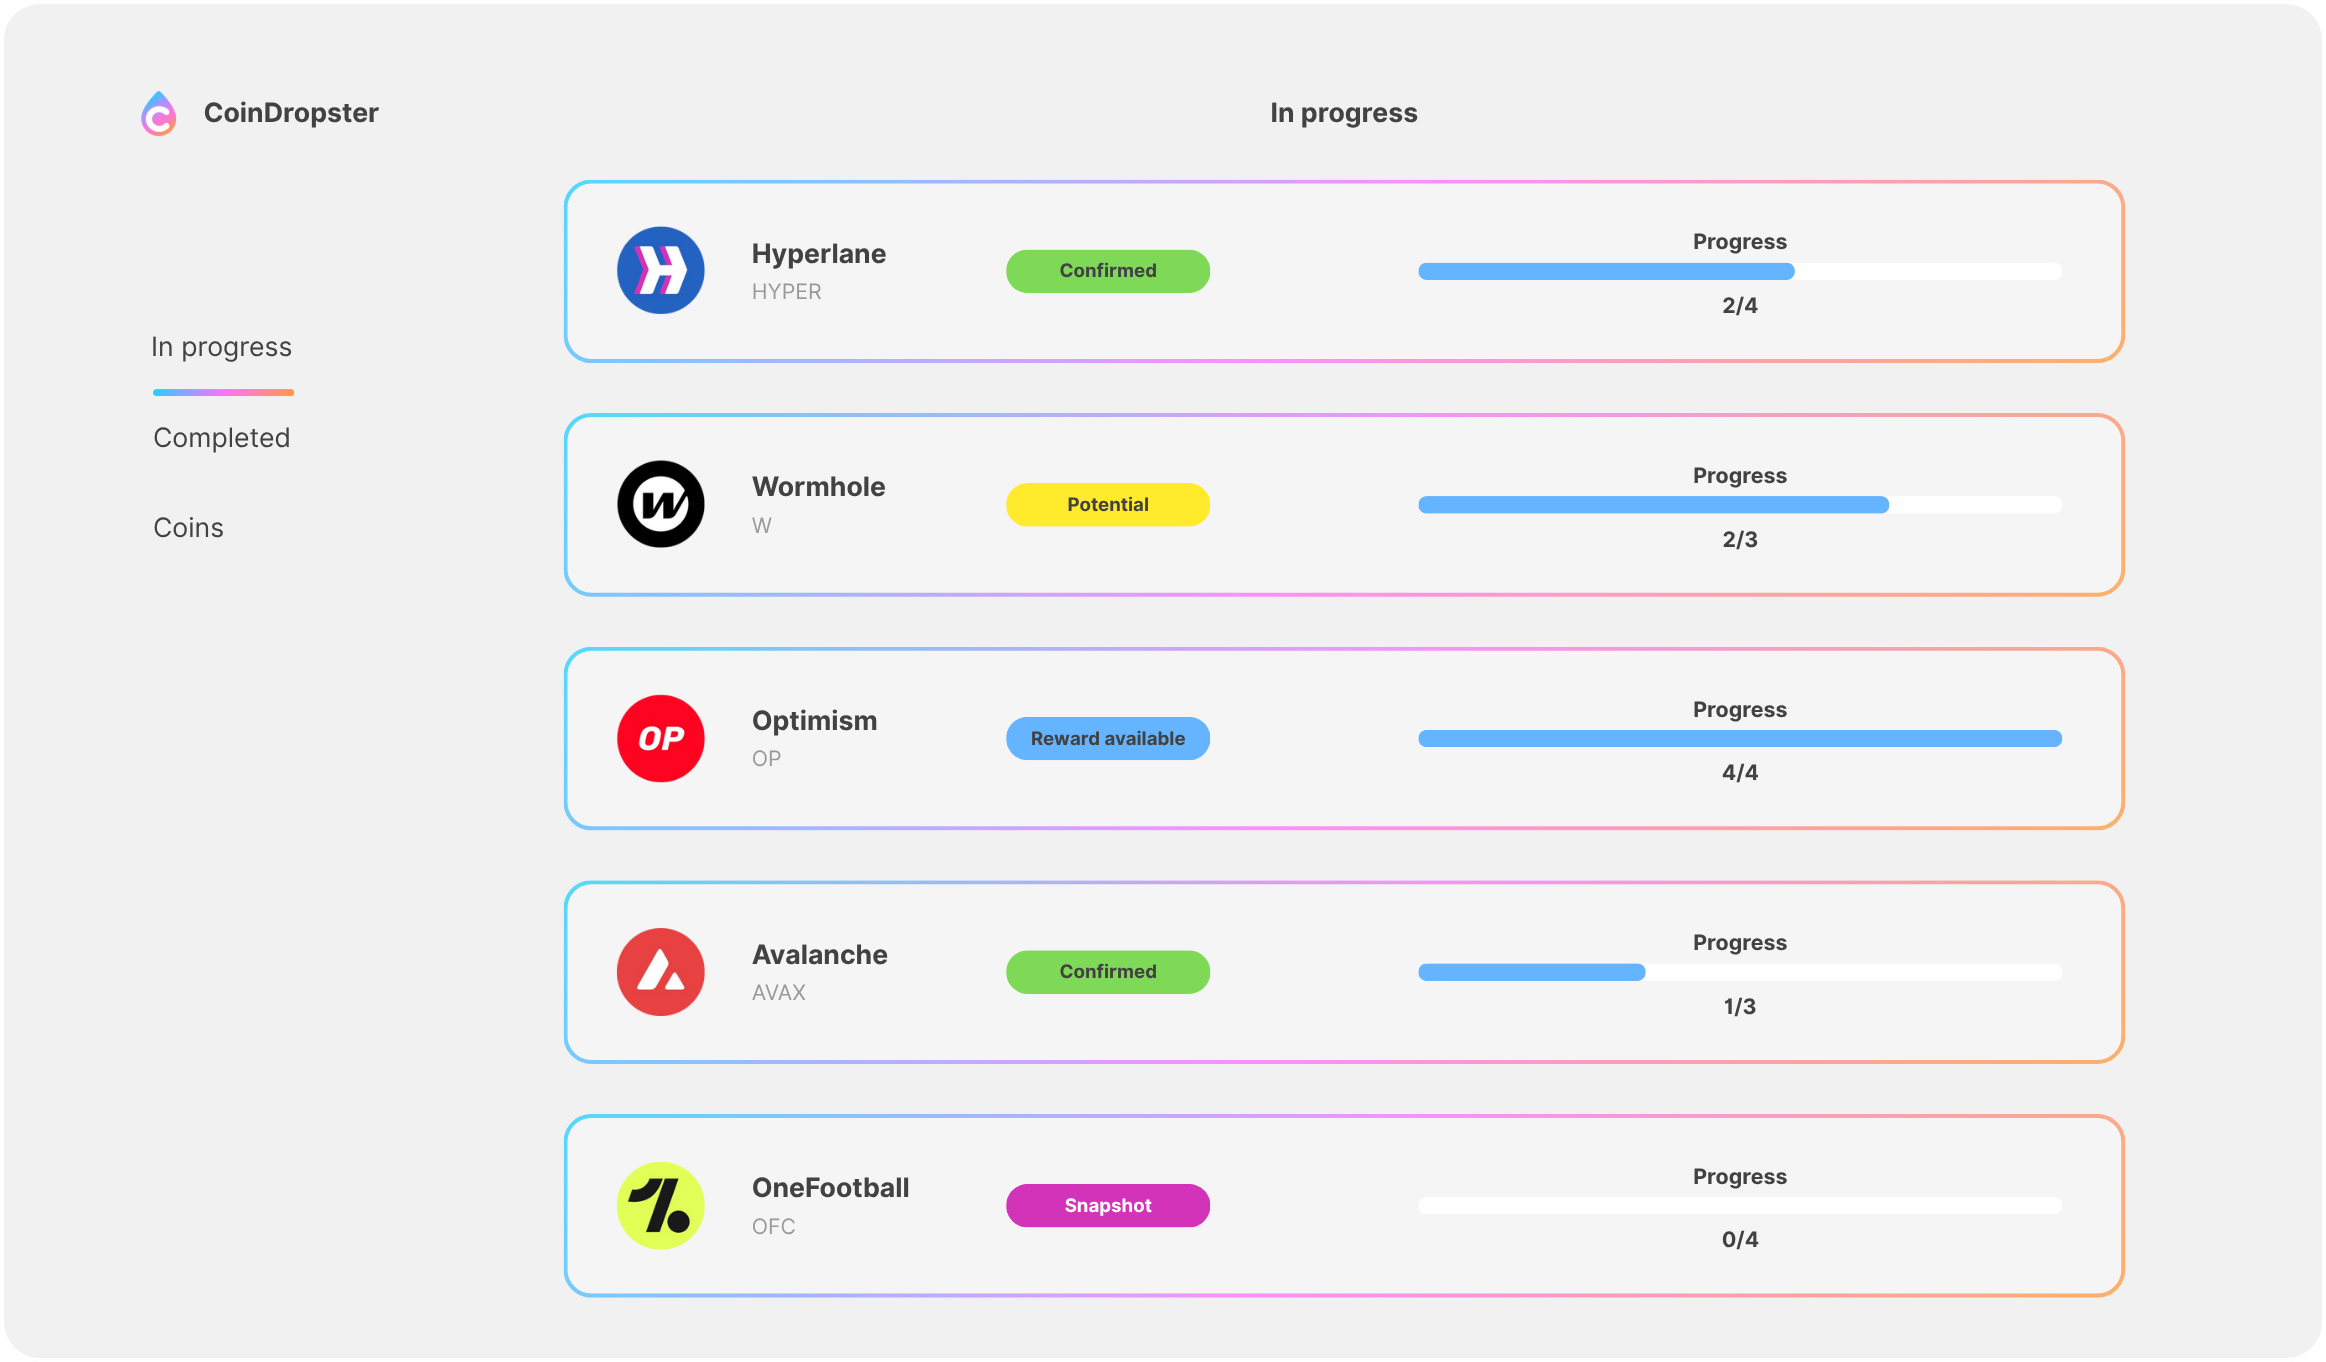Select the In progress sidebar item
This screenshot has width=2326, height=1362.
[221, 346]
